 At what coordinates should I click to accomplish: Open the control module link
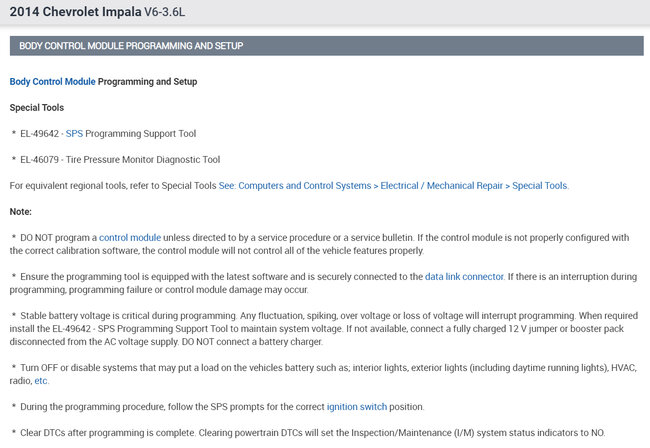[x=129, y=237]
